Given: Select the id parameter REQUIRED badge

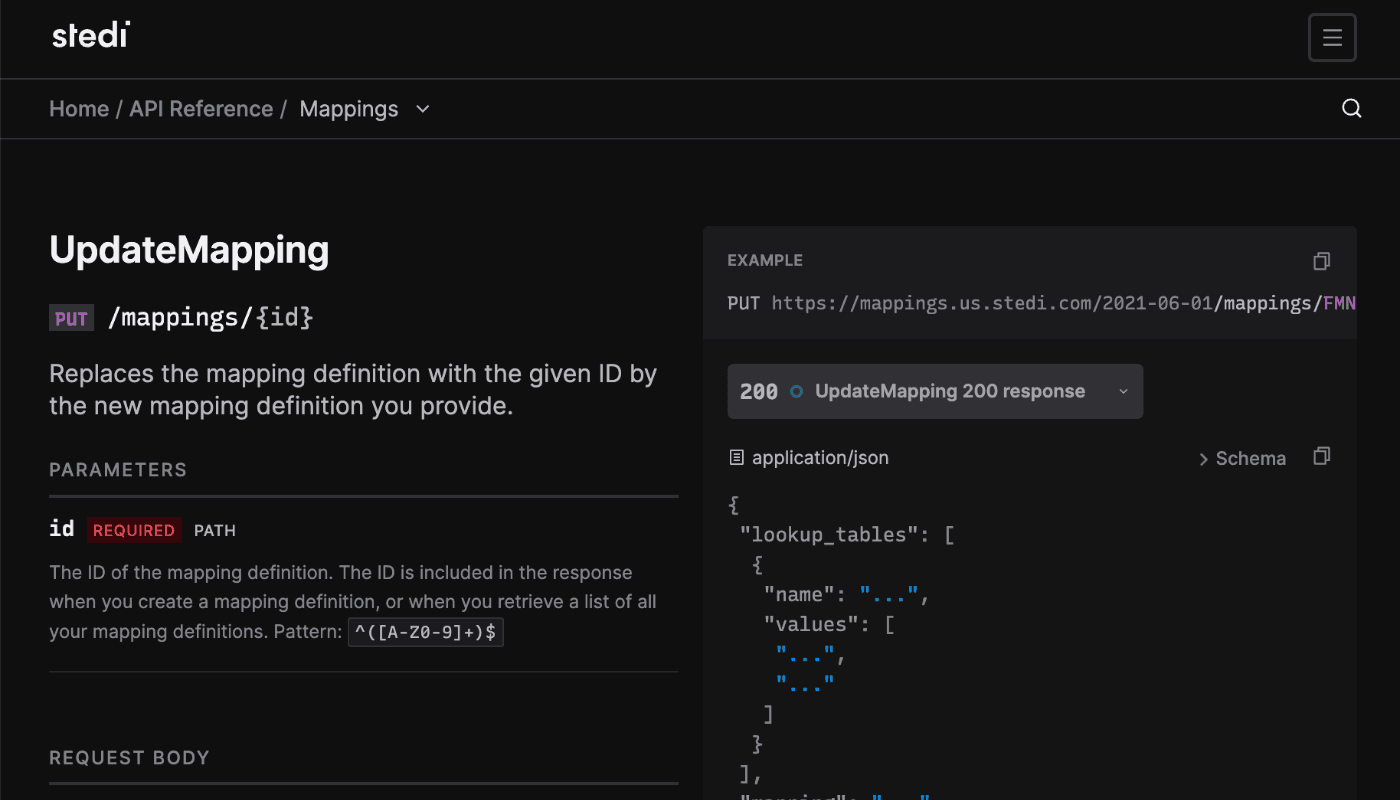Looking at the screenshot, I should coord(133,530).
